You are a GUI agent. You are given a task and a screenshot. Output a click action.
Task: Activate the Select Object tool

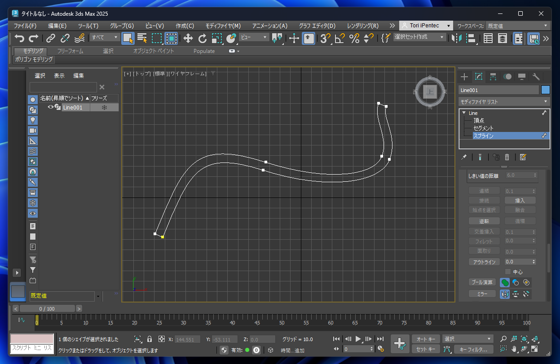click(128, 38)
